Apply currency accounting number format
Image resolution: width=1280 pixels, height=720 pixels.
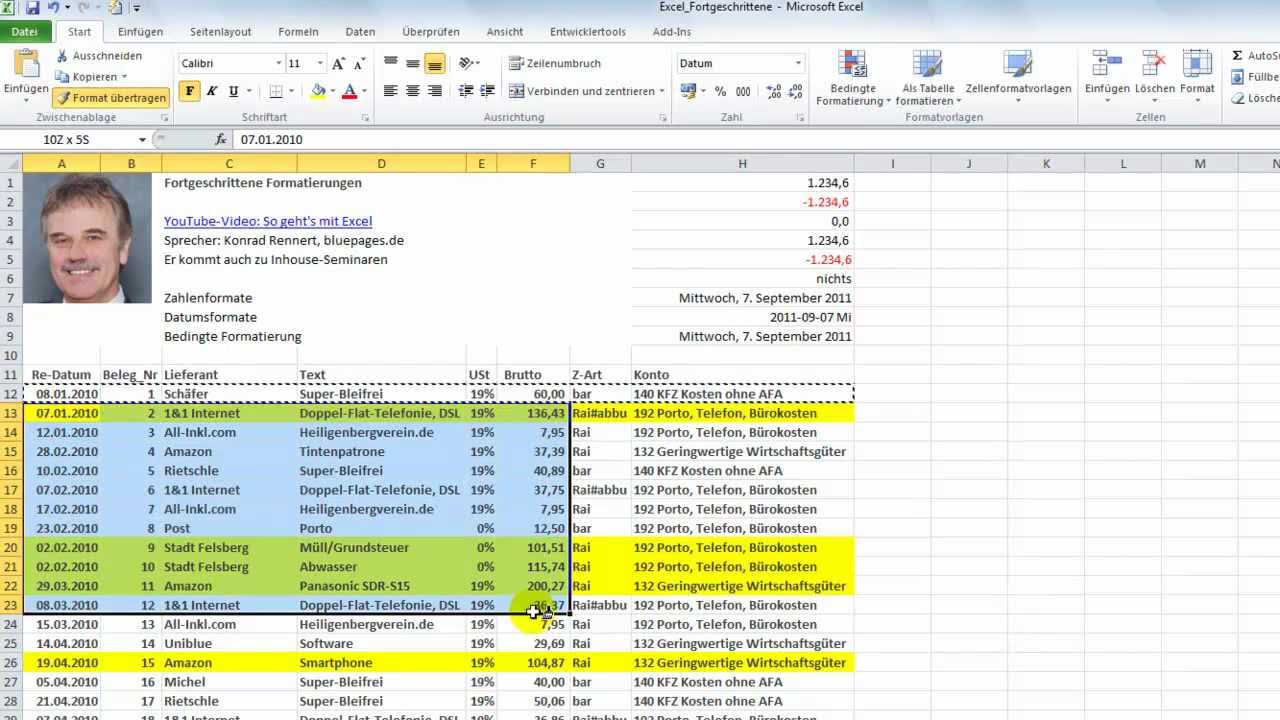click(x=687, y=91)
